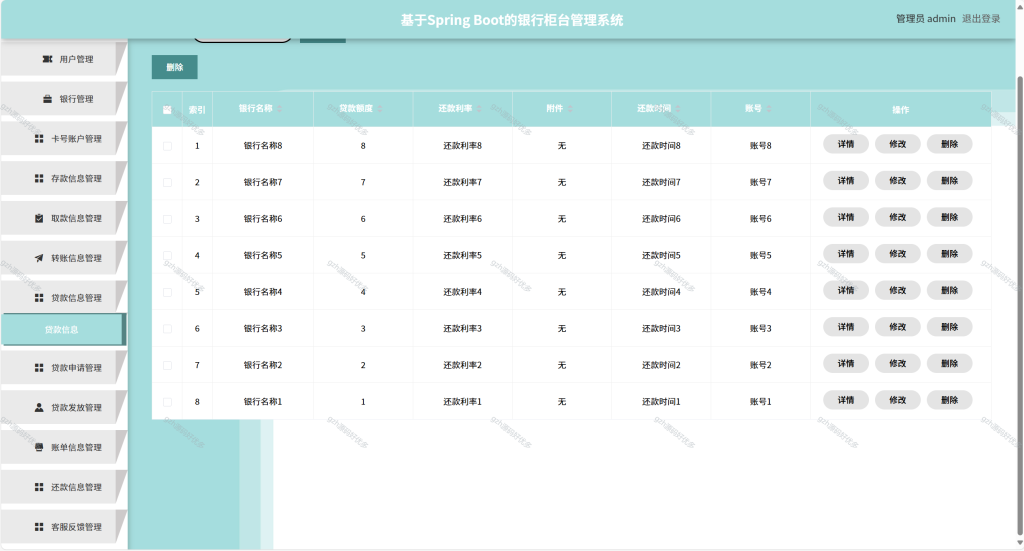This screenshot has width=1024, height=551.
Task: Expand the 贷款申请管理 menu
Action: pos(63,368)
